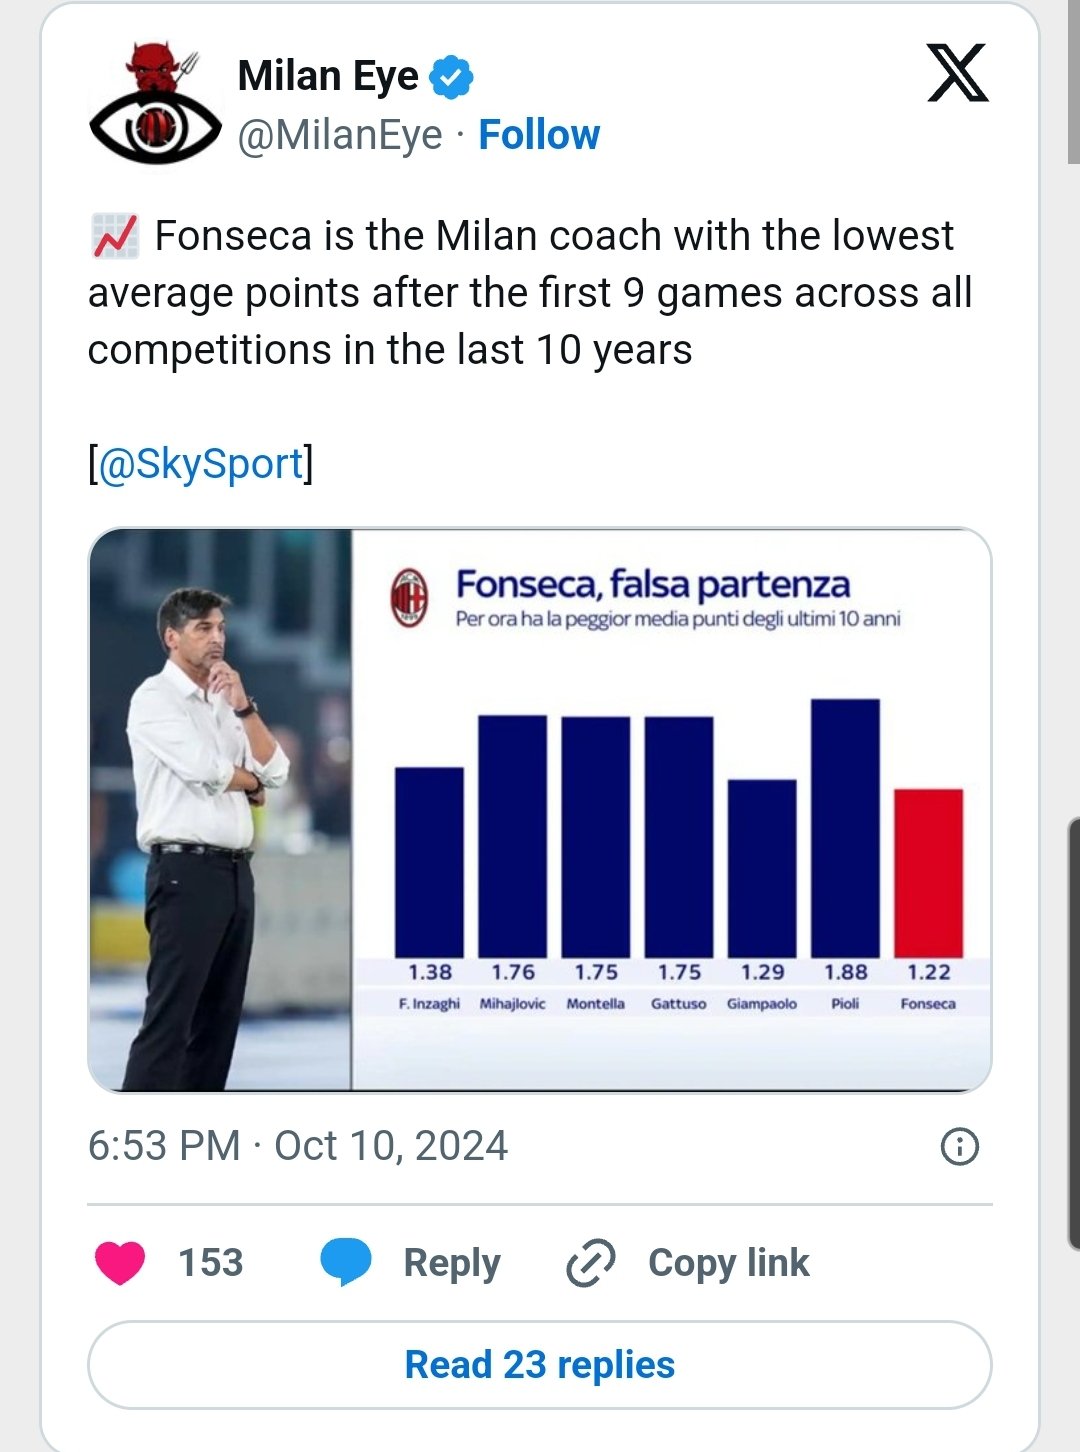
Task: Follow the MilanEye account
Action: pyautogui.click(x=539, y=135)
